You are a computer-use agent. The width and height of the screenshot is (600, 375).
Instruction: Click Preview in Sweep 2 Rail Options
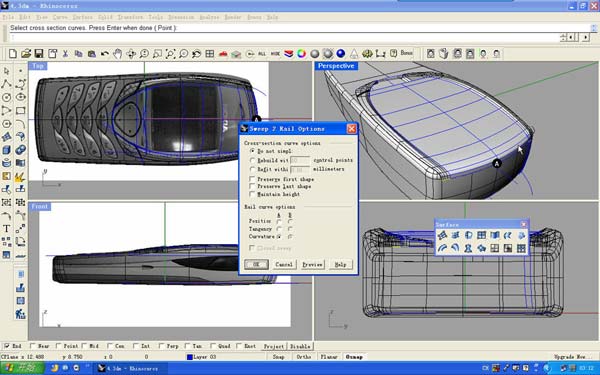tap(312, 264)
